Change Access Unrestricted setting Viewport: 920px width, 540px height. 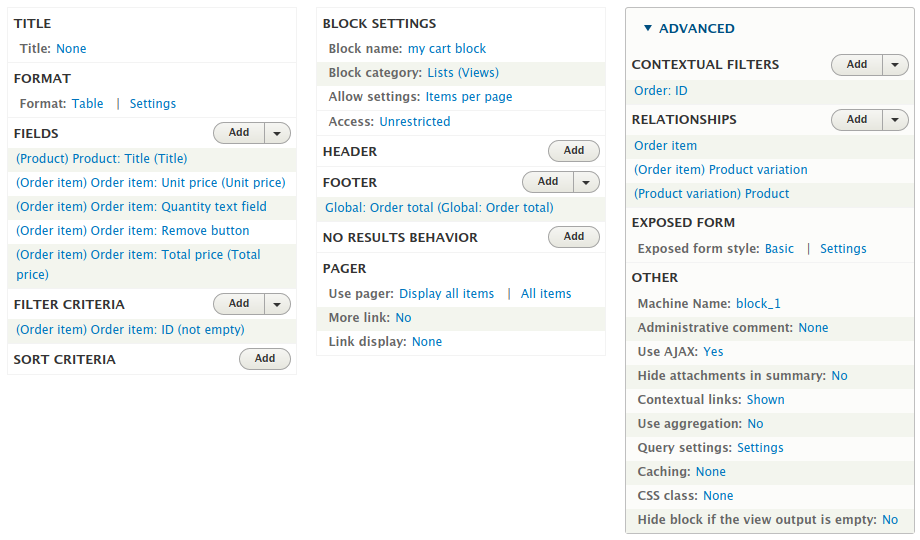tap(415, 122)
